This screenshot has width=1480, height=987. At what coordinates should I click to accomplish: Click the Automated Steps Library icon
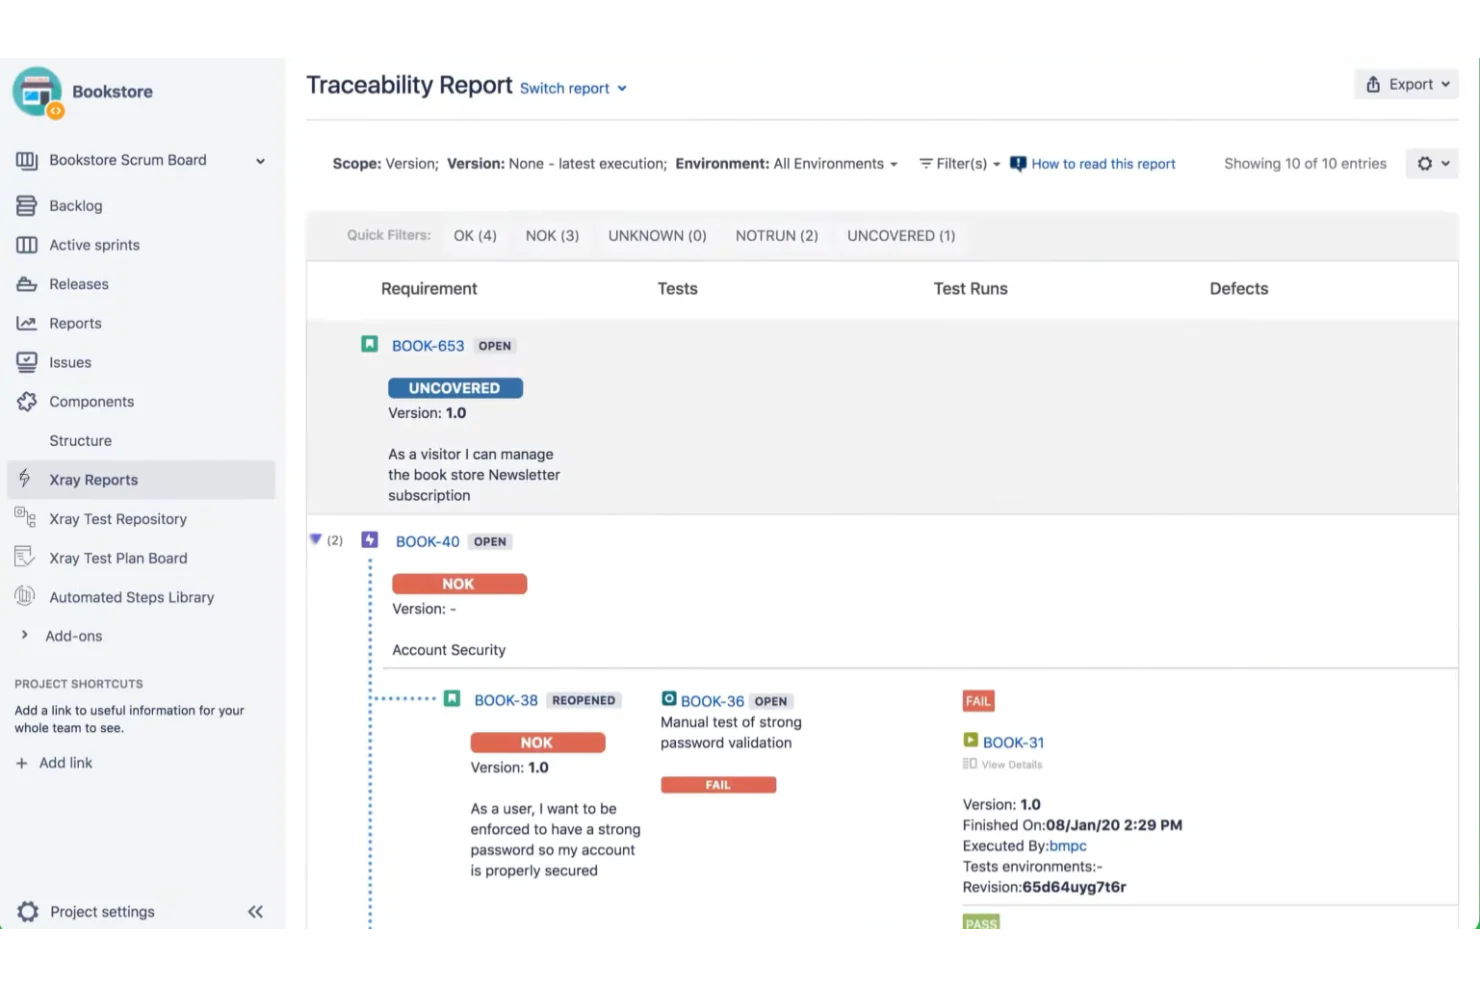click(x=24, y=597)
